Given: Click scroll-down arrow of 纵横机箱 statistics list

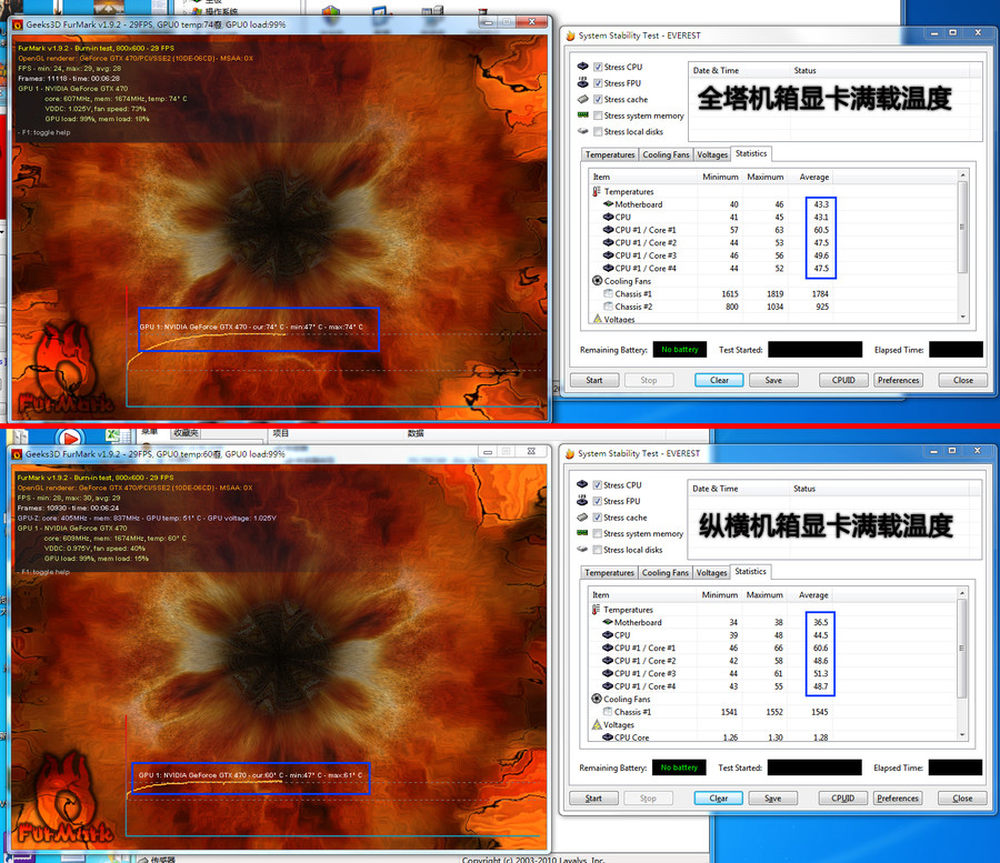Looking at the screenshot, I should tap(962, 735).
